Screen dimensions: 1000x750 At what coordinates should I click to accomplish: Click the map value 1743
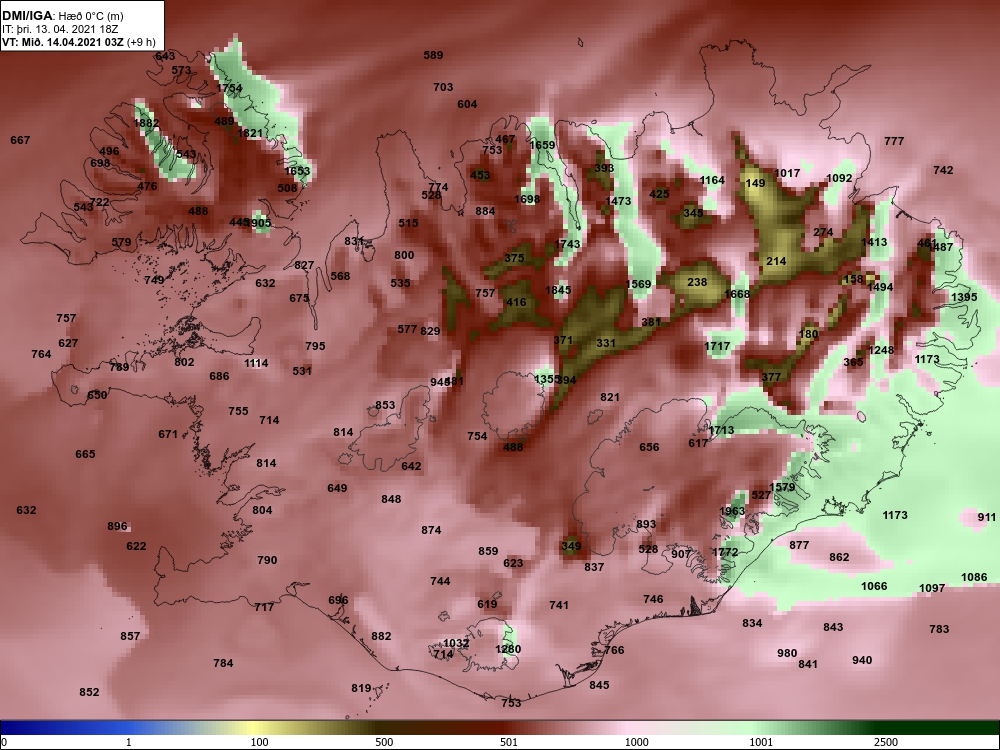coord(568,244)
